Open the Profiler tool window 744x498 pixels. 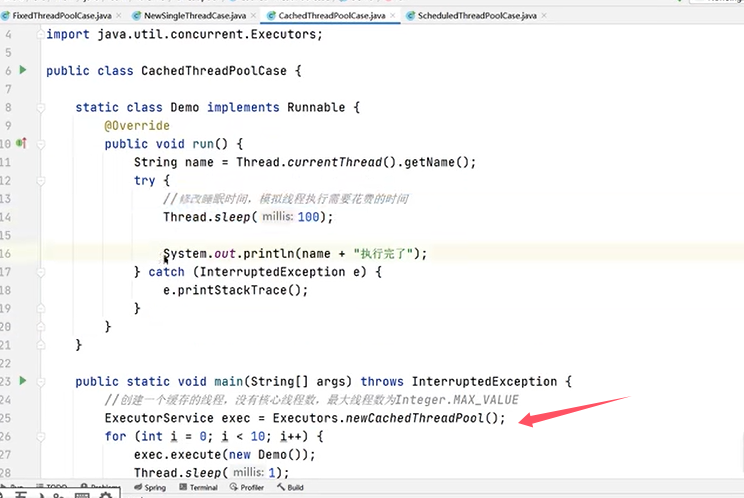246,487
